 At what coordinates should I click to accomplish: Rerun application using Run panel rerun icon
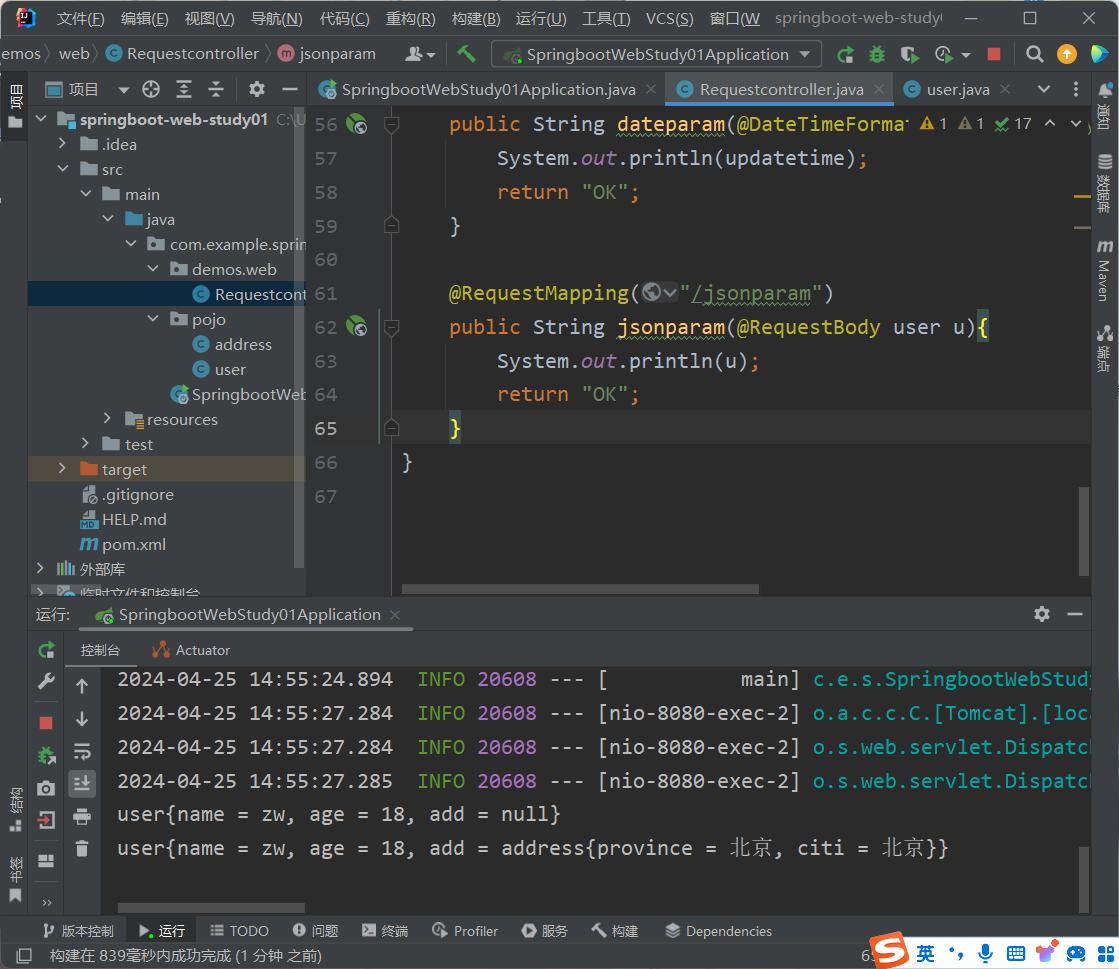coord(46,650)
